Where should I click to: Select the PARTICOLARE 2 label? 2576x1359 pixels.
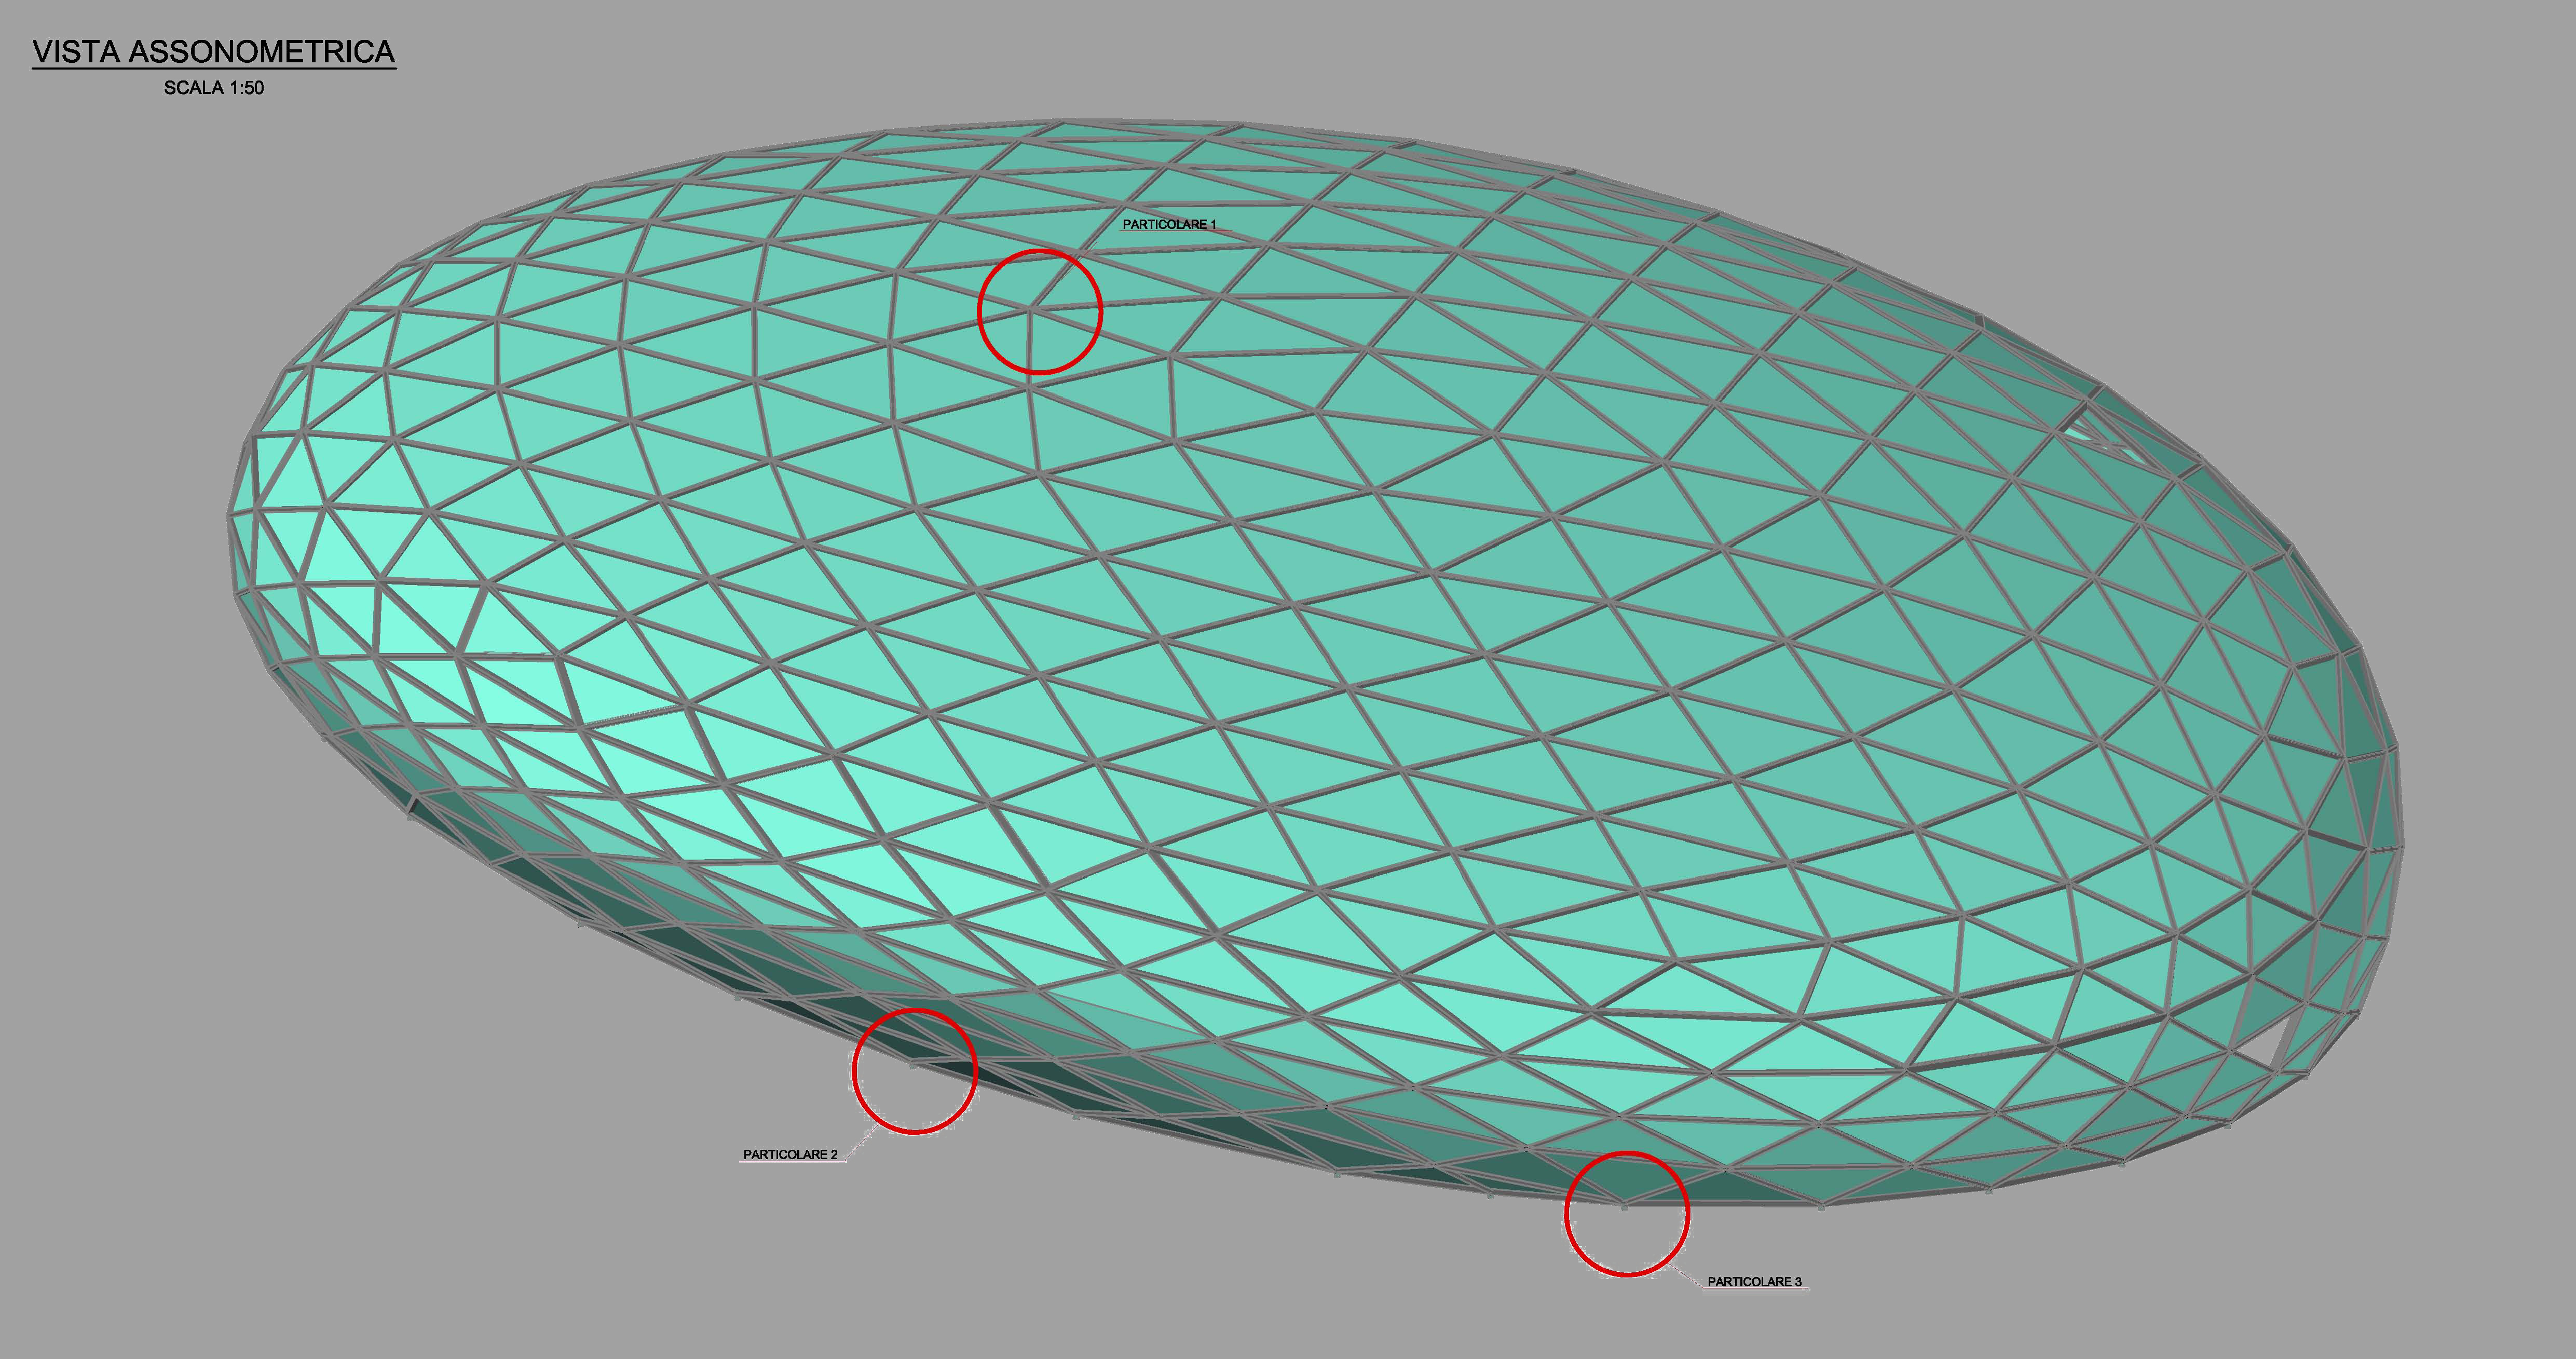tap(790, 1155)
